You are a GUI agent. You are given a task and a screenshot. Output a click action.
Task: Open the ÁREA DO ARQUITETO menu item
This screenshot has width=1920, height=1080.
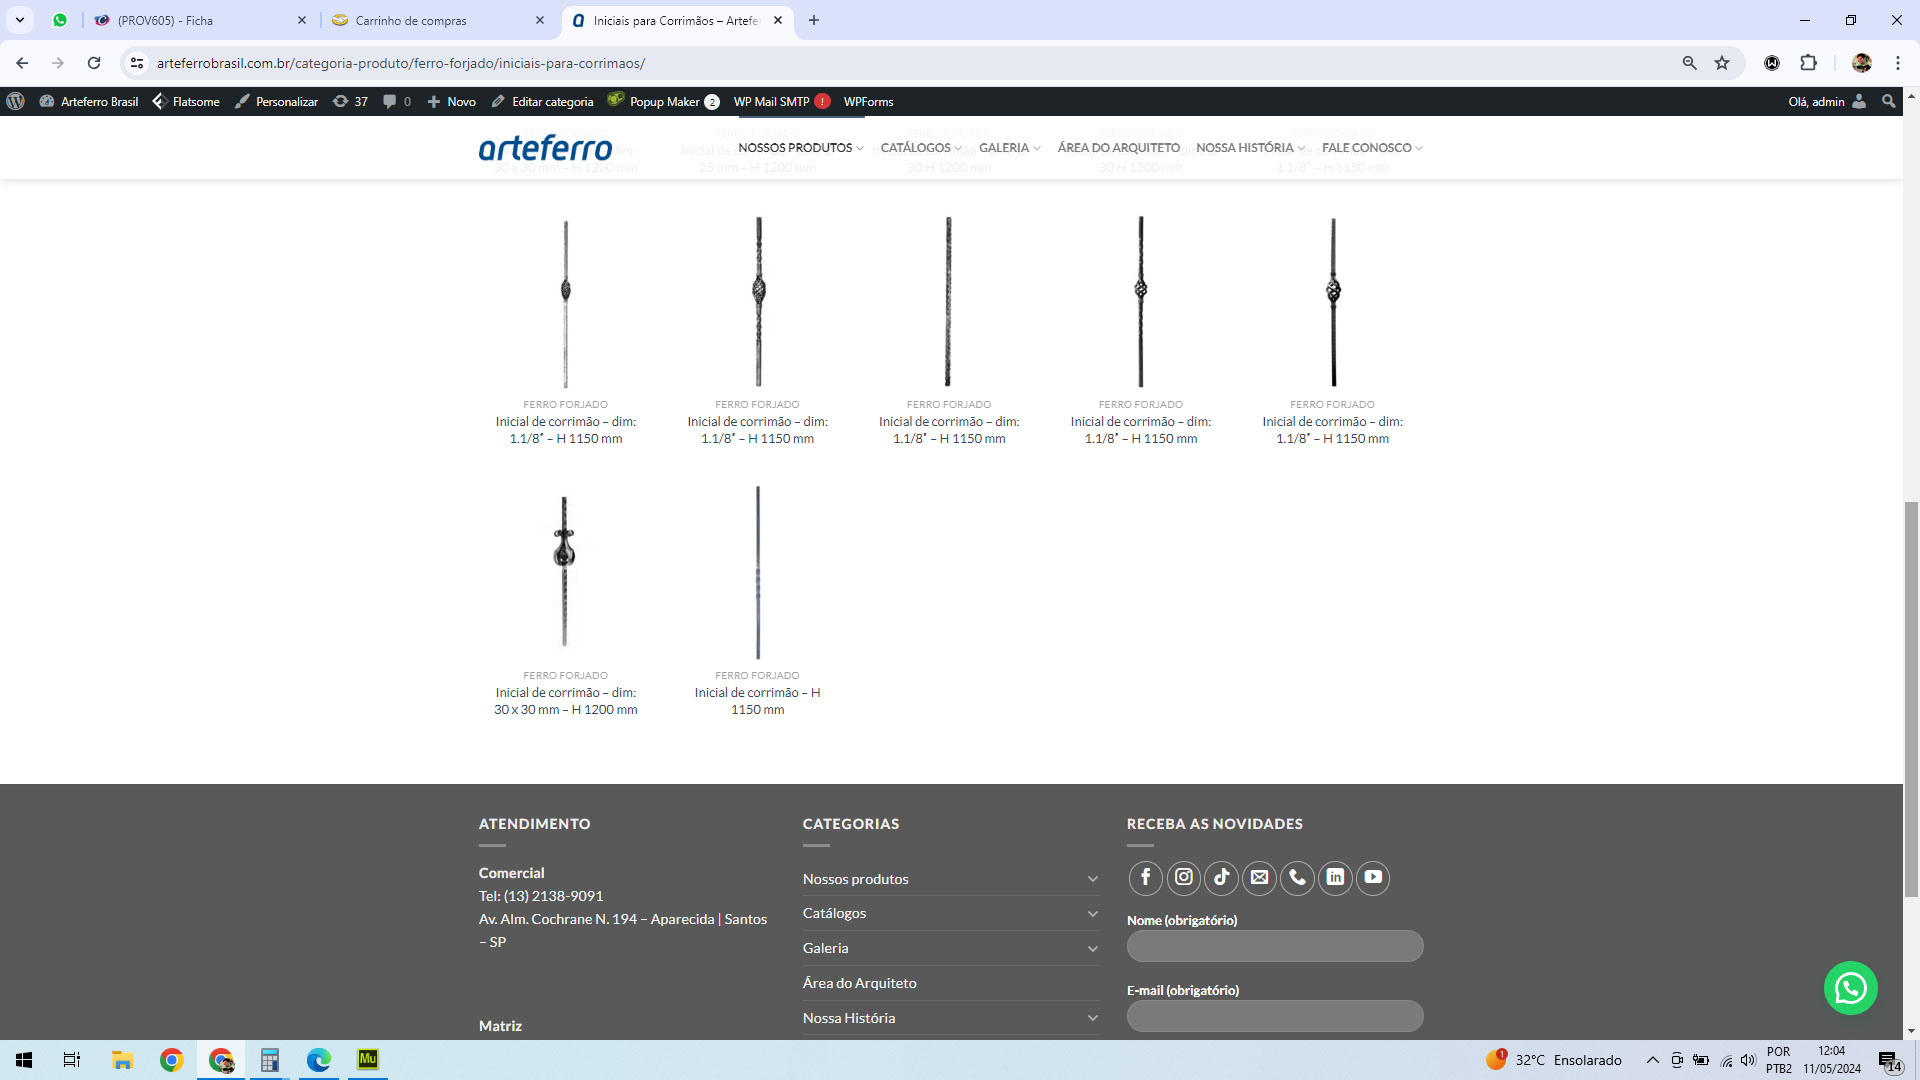coord(1118,148)
